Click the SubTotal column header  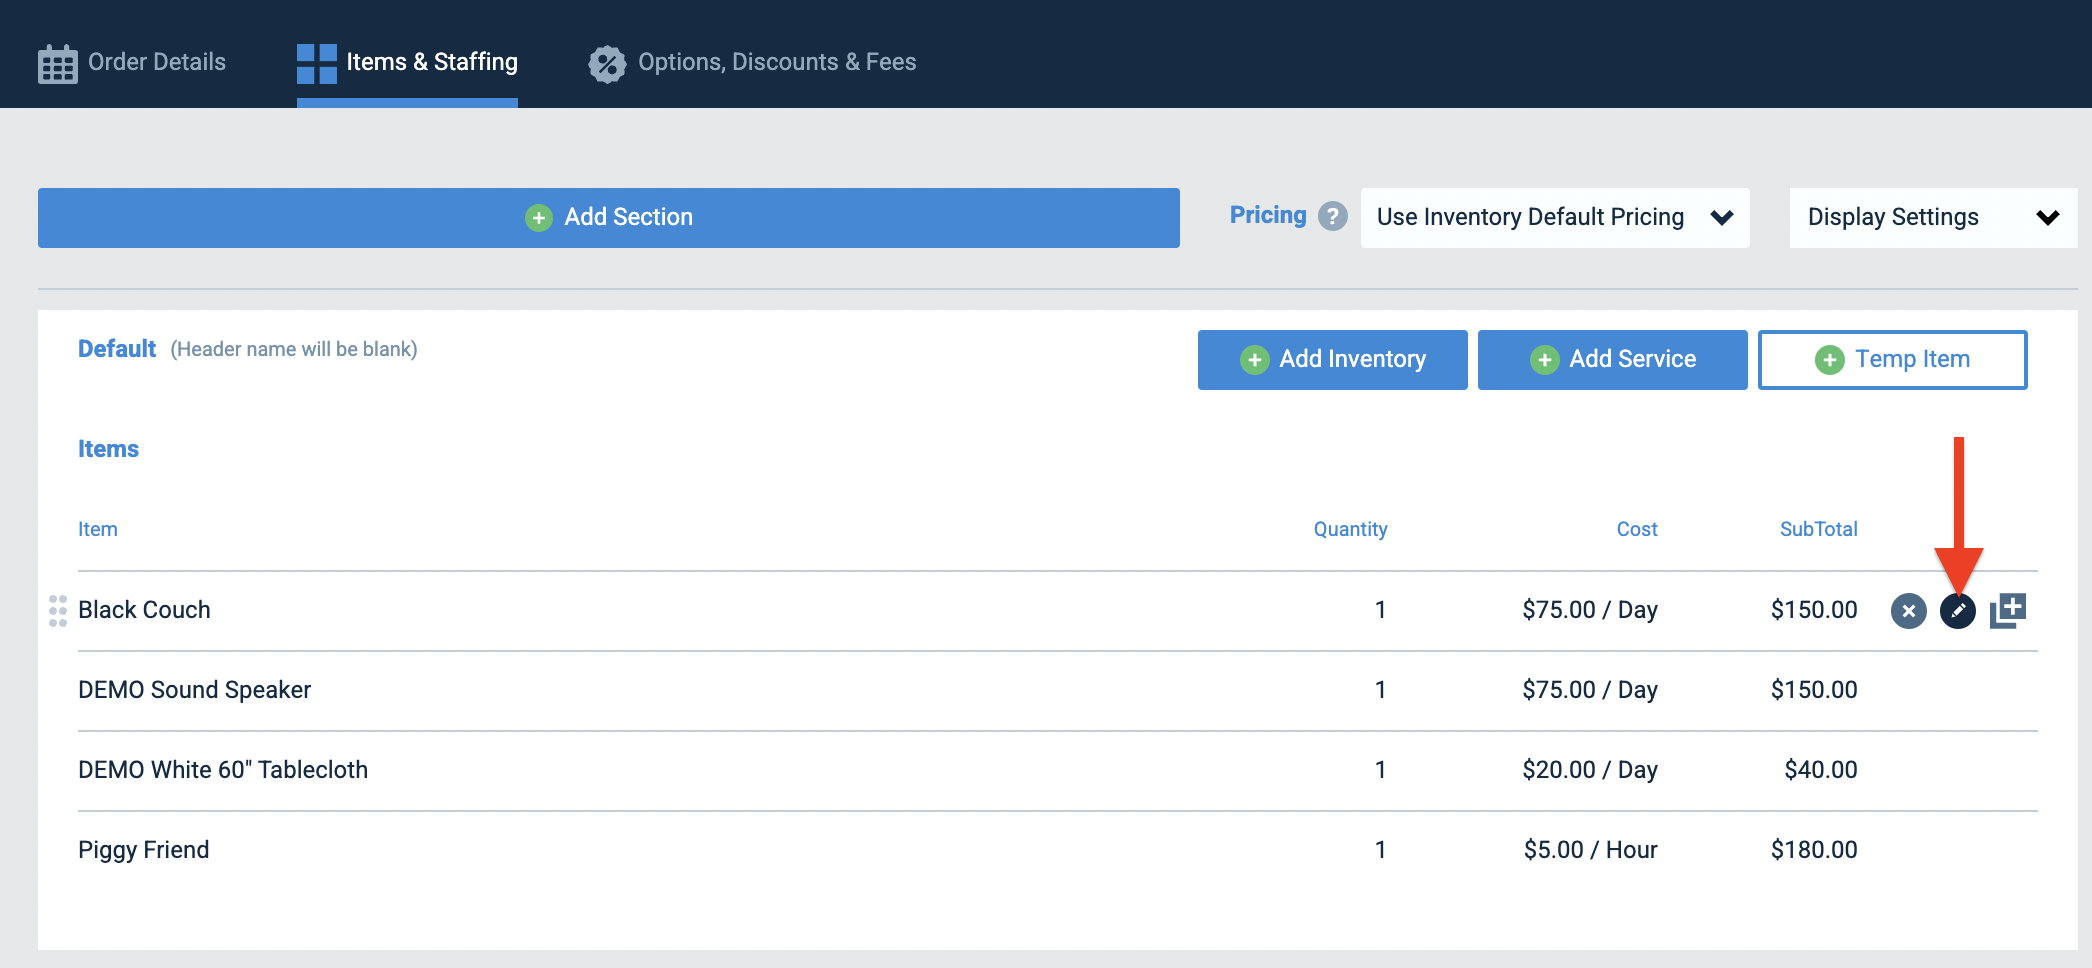tap(1818, 529)
